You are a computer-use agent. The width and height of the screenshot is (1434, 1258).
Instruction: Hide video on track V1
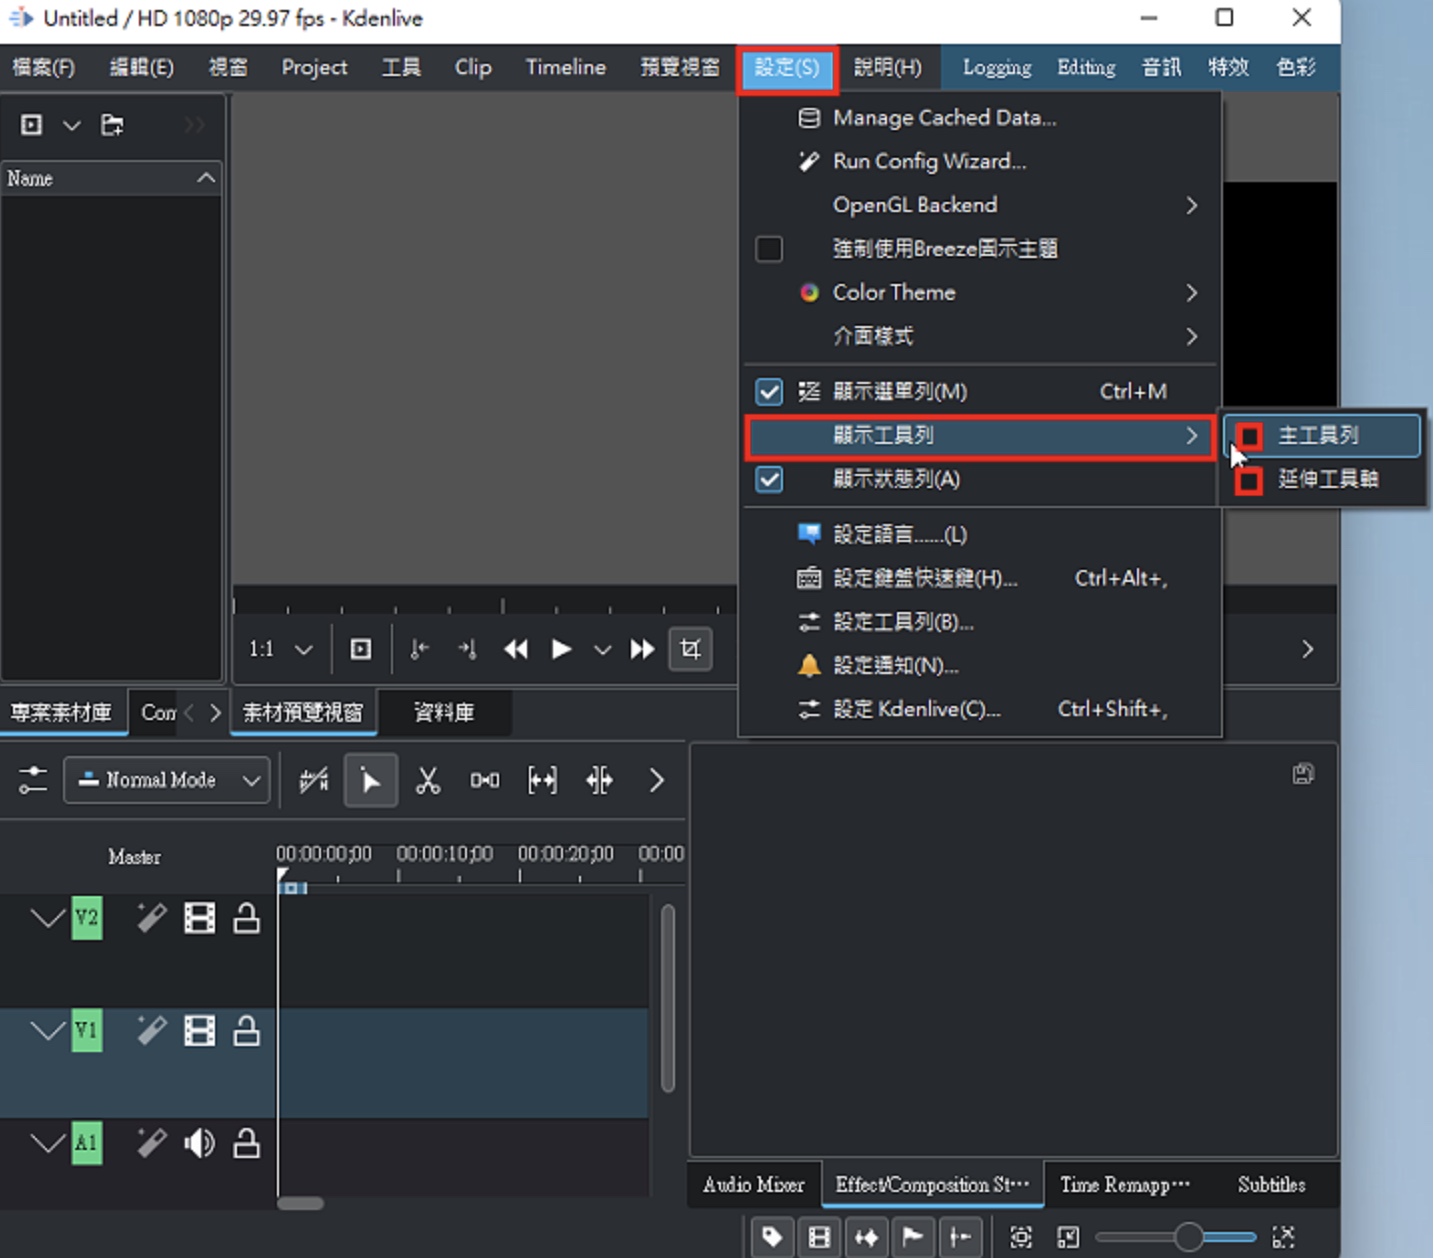200,1031
